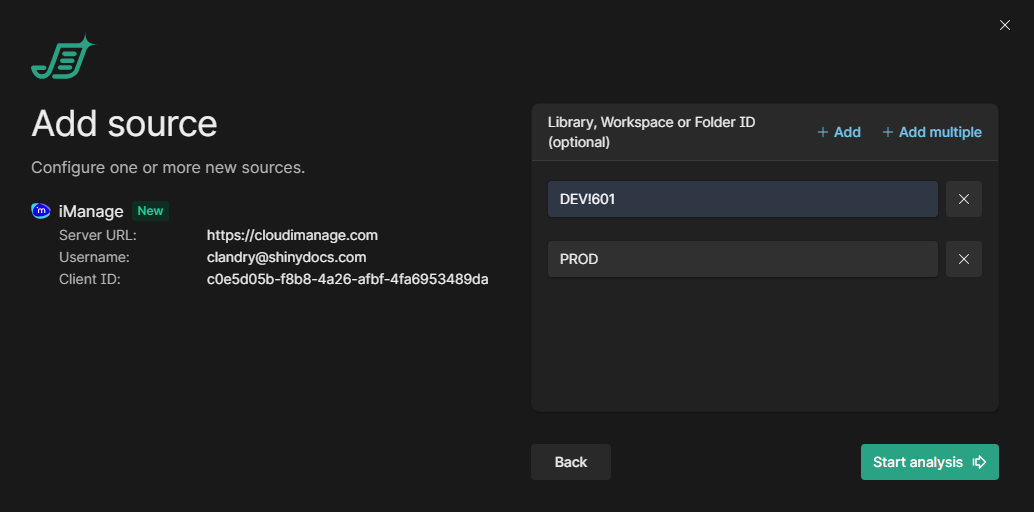Click the Shinydocs logo icon
The image size is (1034, 512).
(62, 58)
